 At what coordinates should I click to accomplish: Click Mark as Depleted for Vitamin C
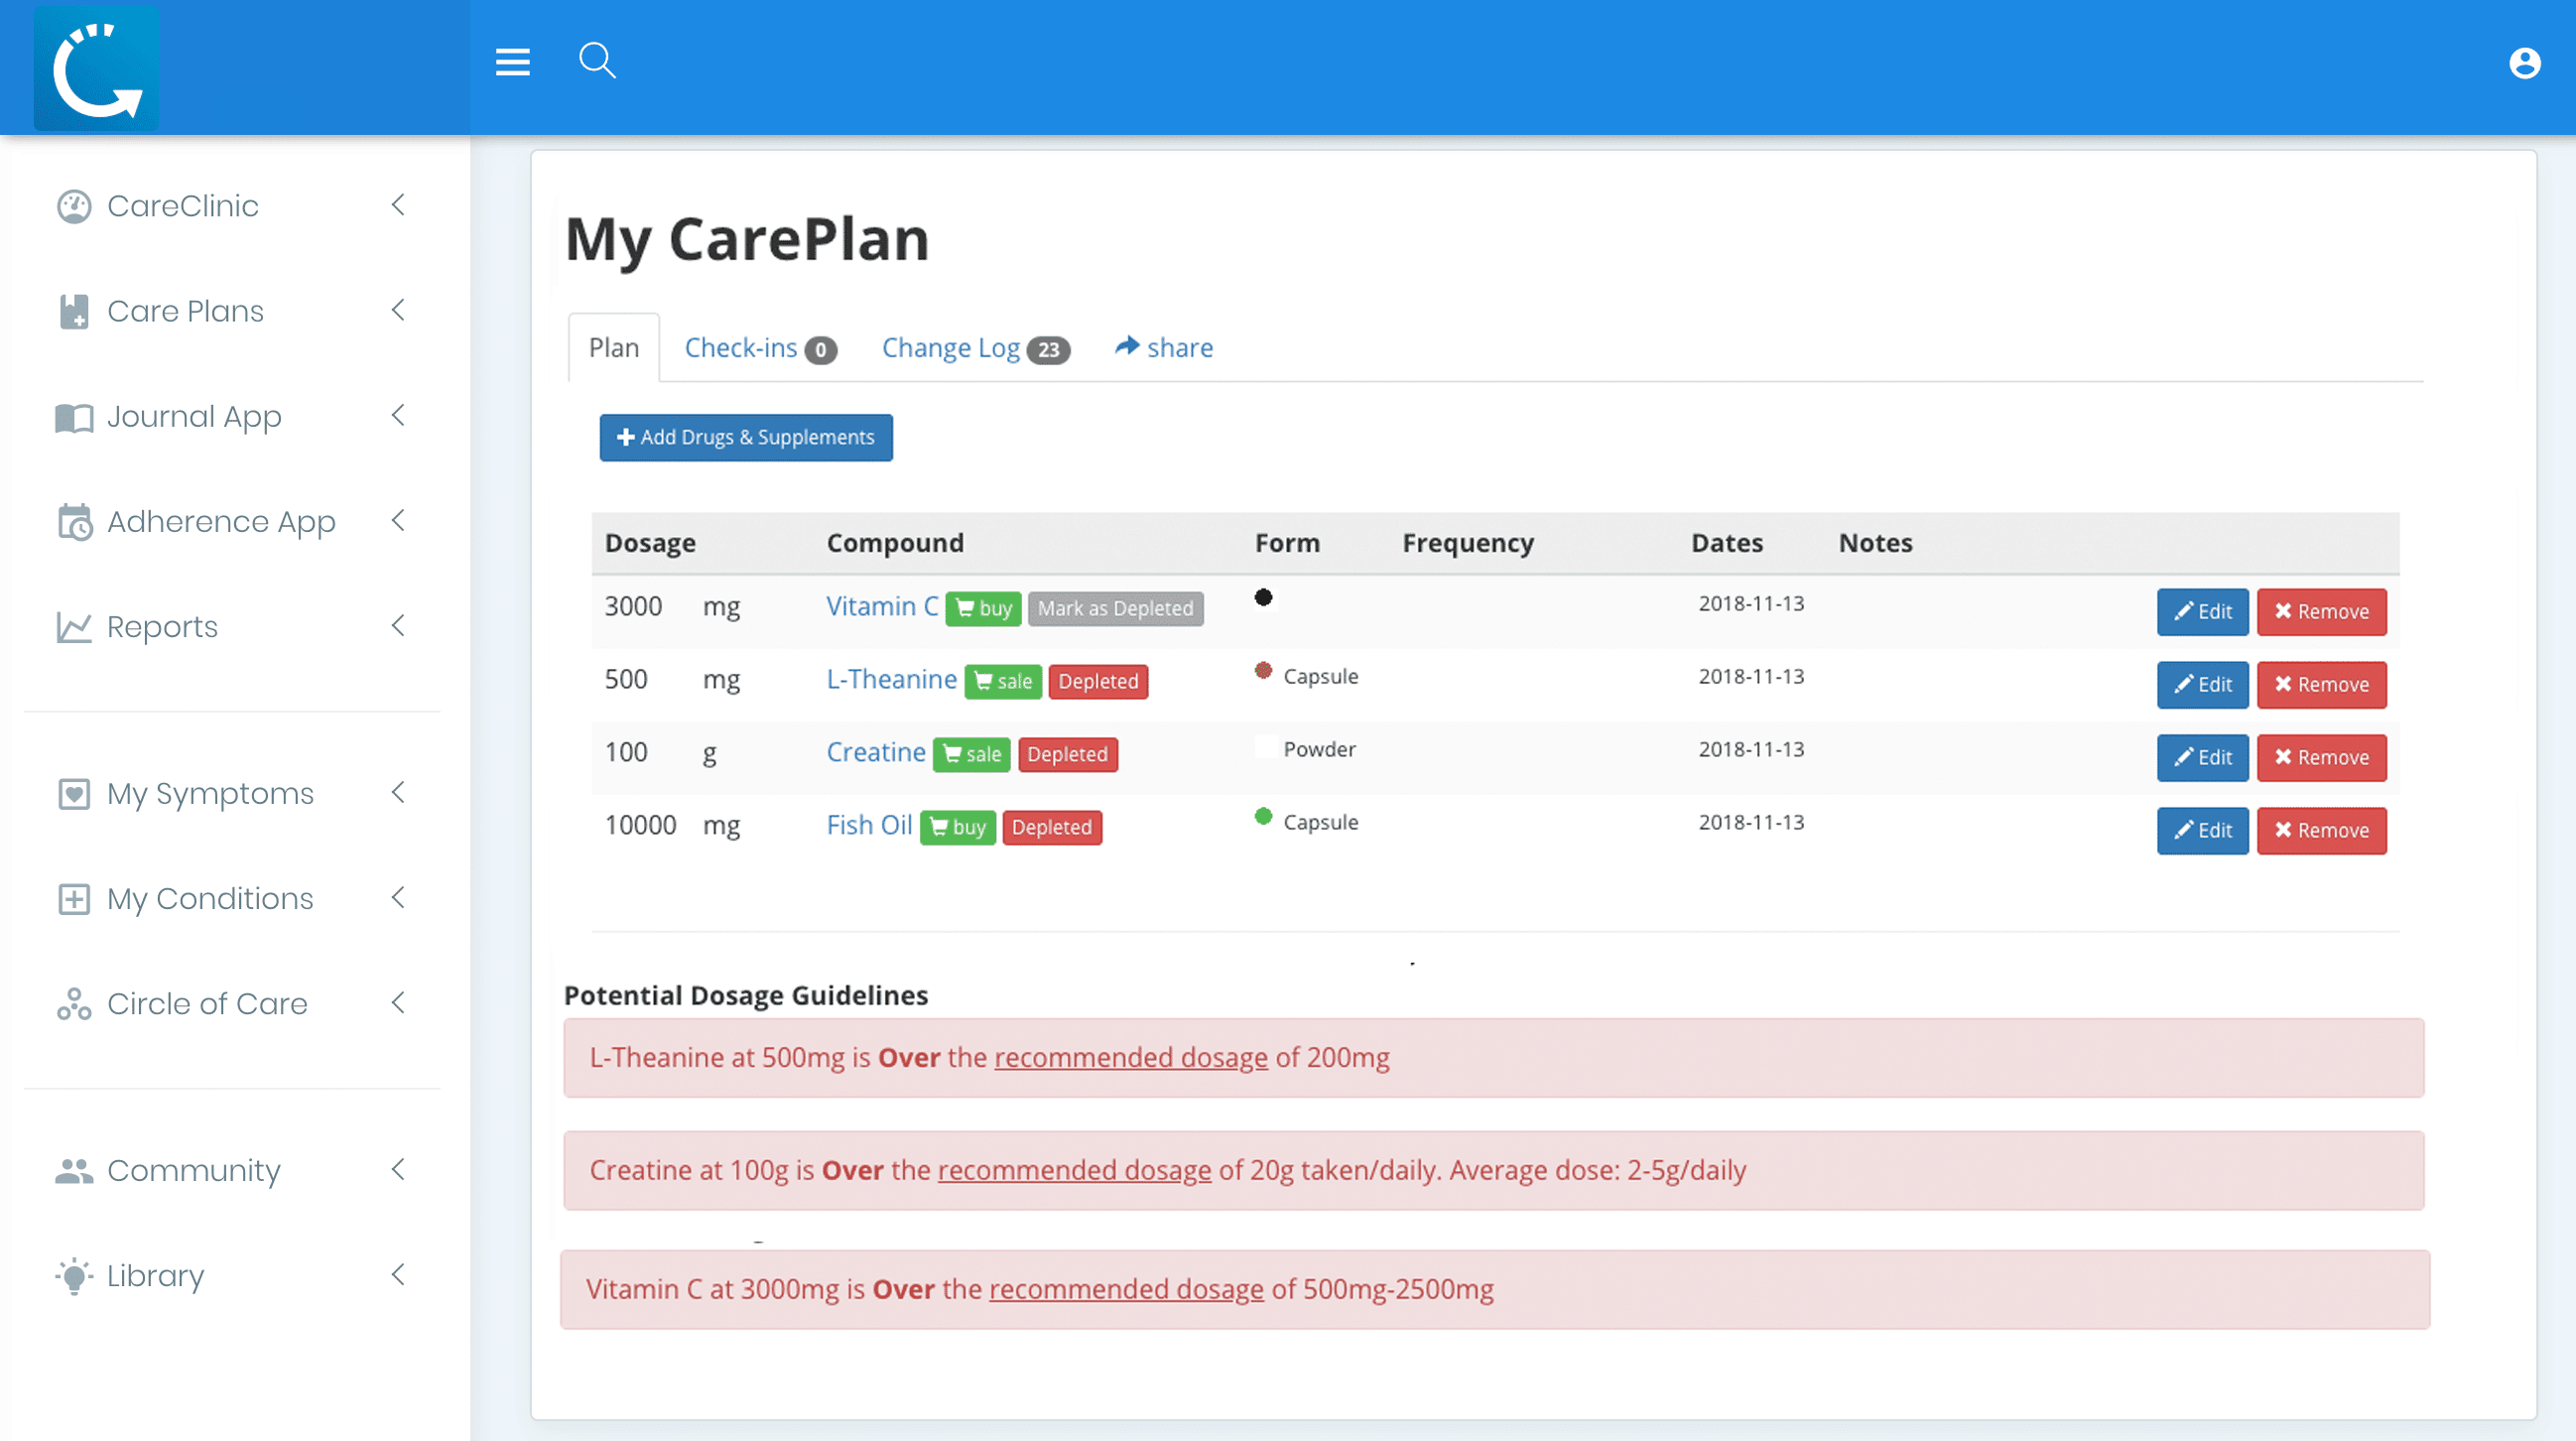tap(1115, 608)
